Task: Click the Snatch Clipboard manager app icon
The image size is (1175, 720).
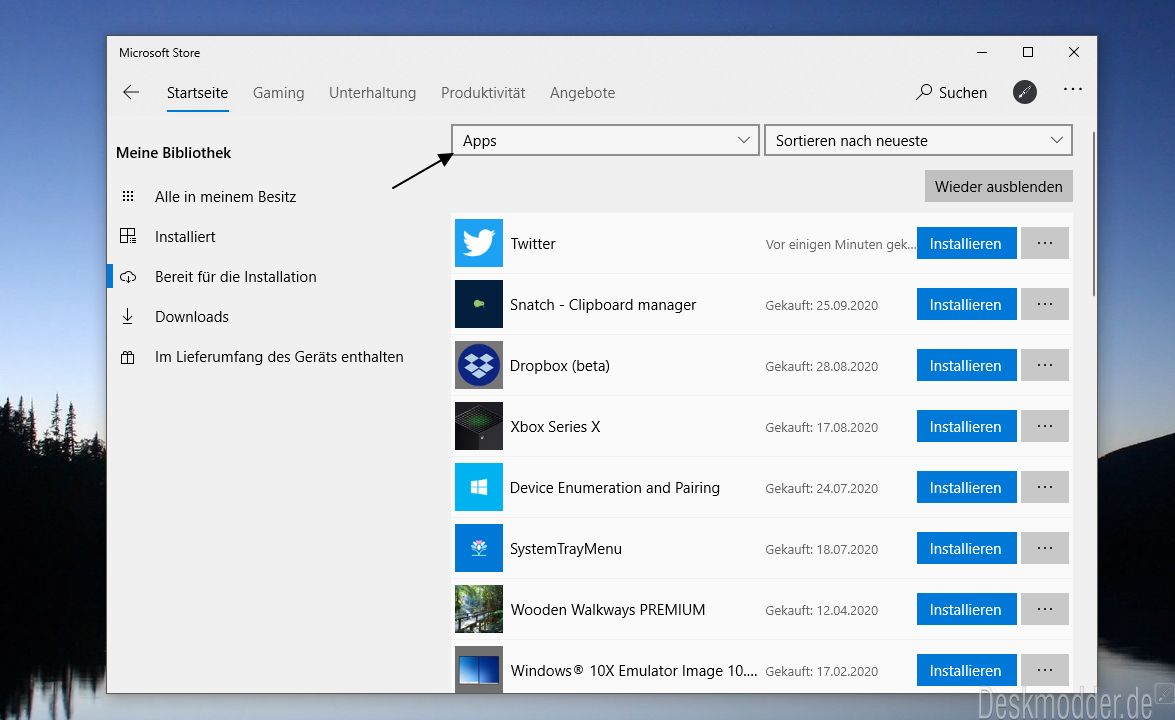Action: click(479, 303)
